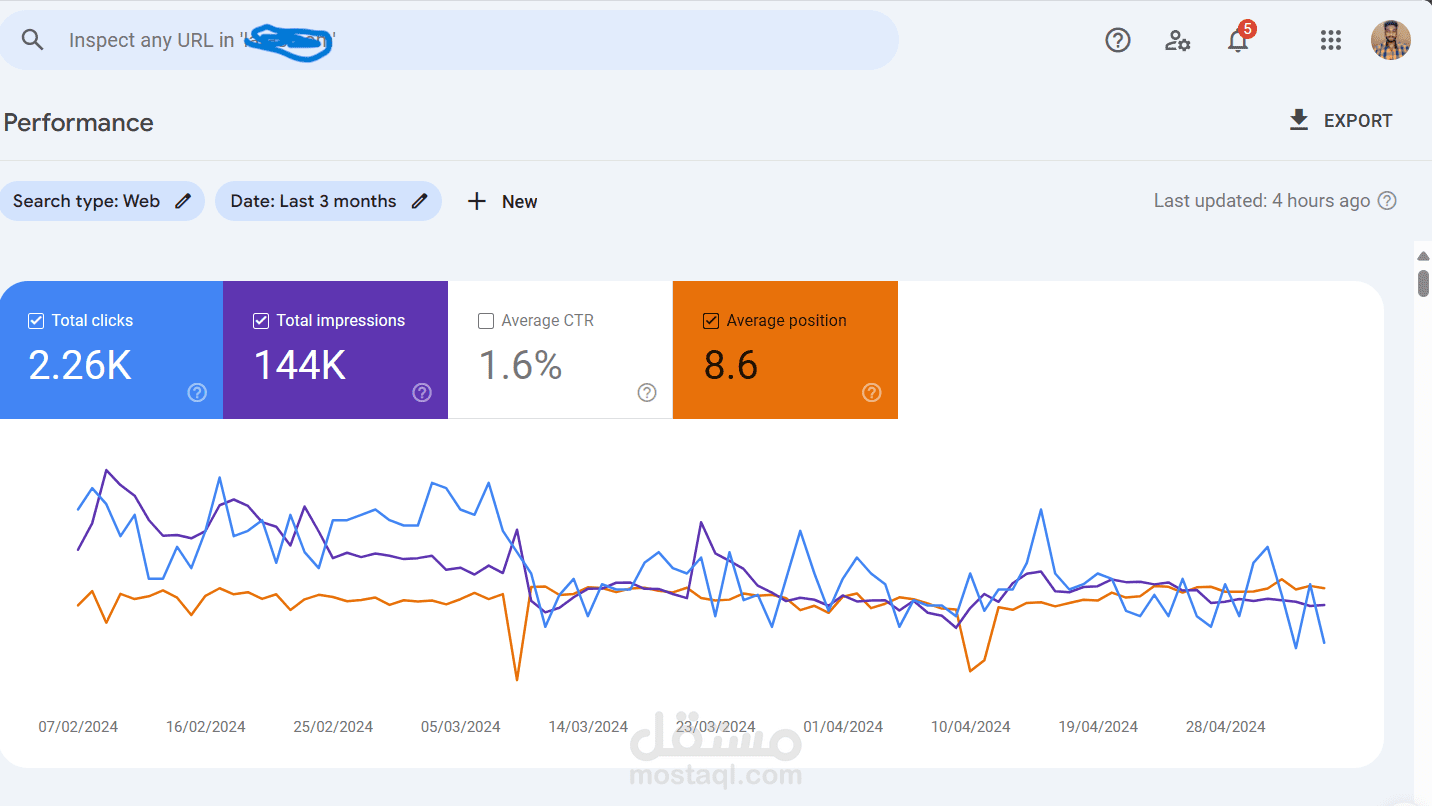Click the scrollbar up arrow
Screen dimensions: 1432x806
pos(1423,256)
